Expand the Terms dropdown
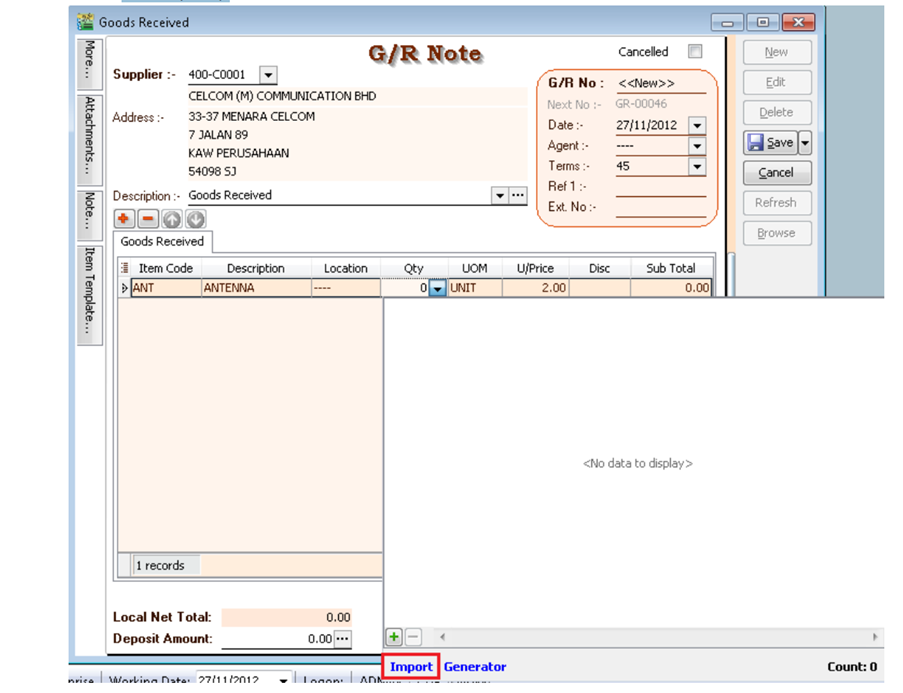 coord(697,167)
